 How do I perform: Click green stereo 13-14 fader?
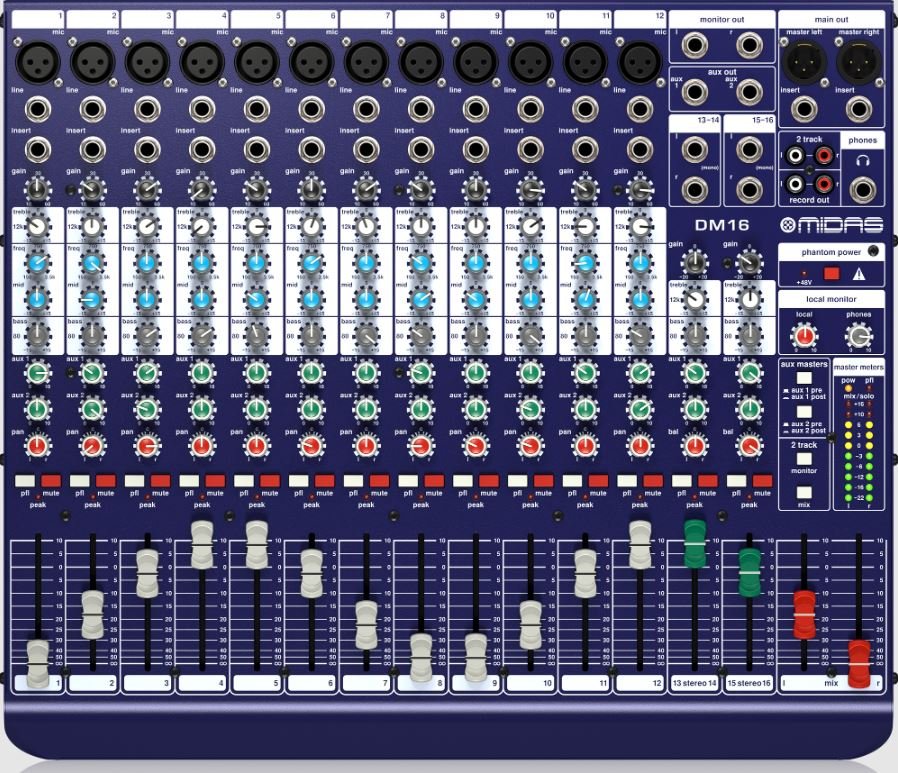695,544
